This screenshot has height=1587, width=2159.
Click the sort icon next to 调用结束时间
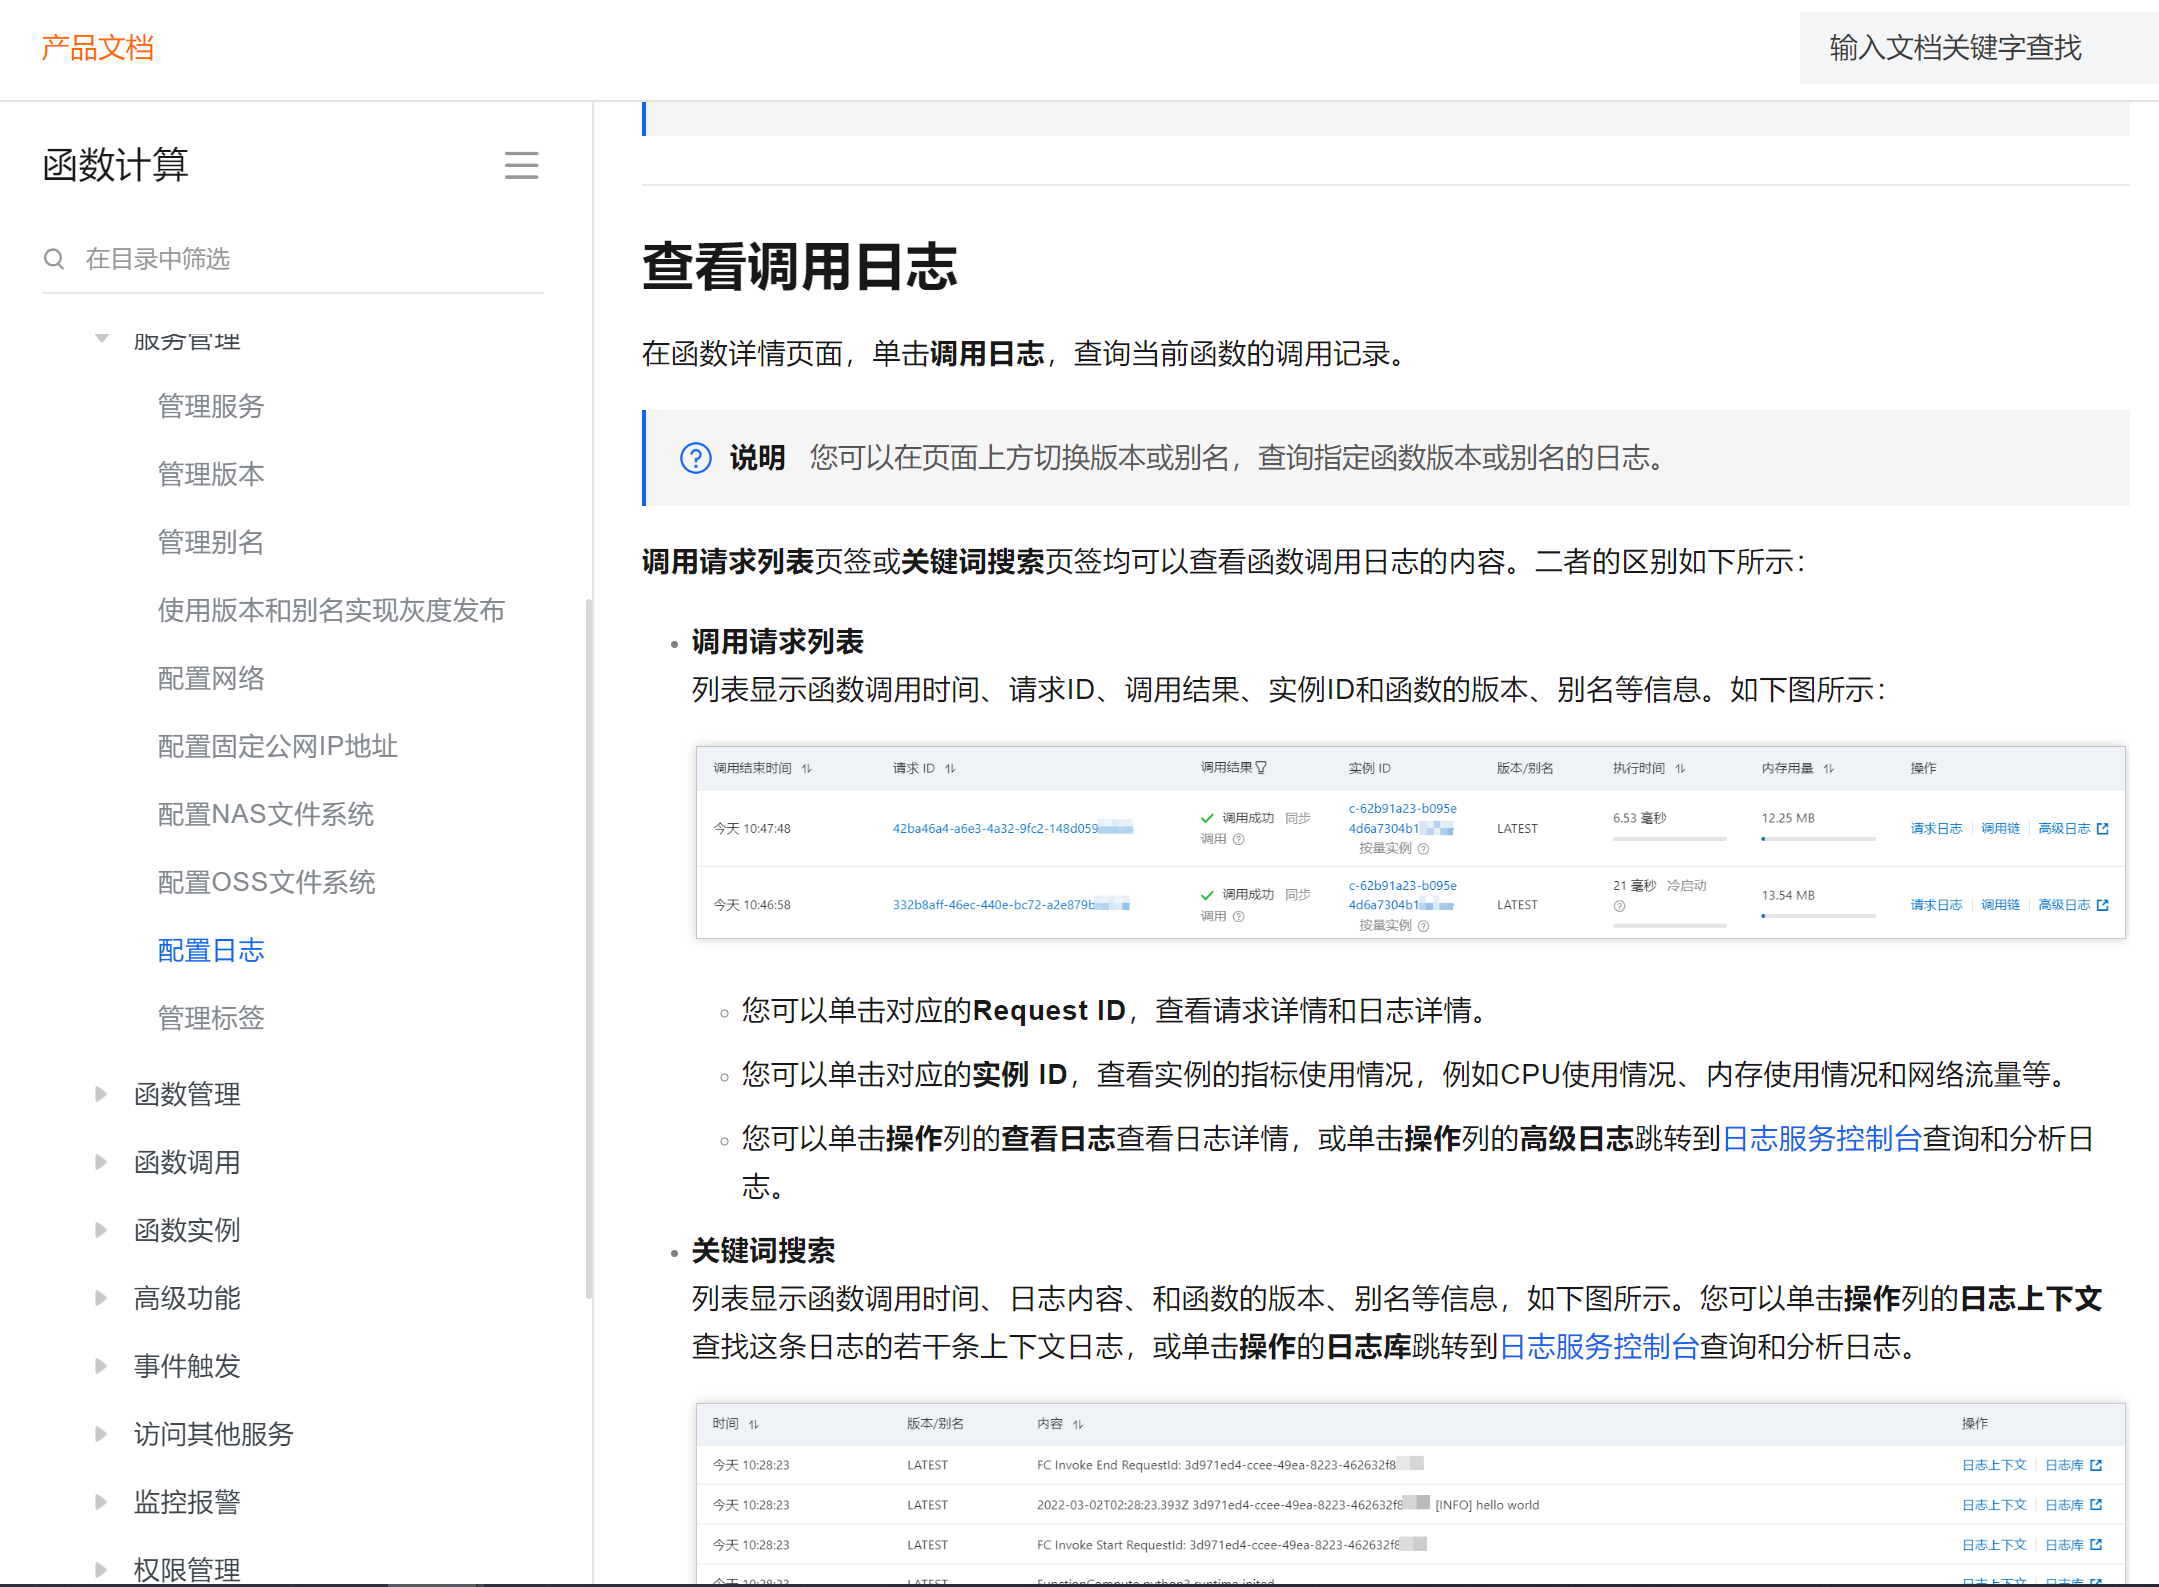(x=807, y=768)
